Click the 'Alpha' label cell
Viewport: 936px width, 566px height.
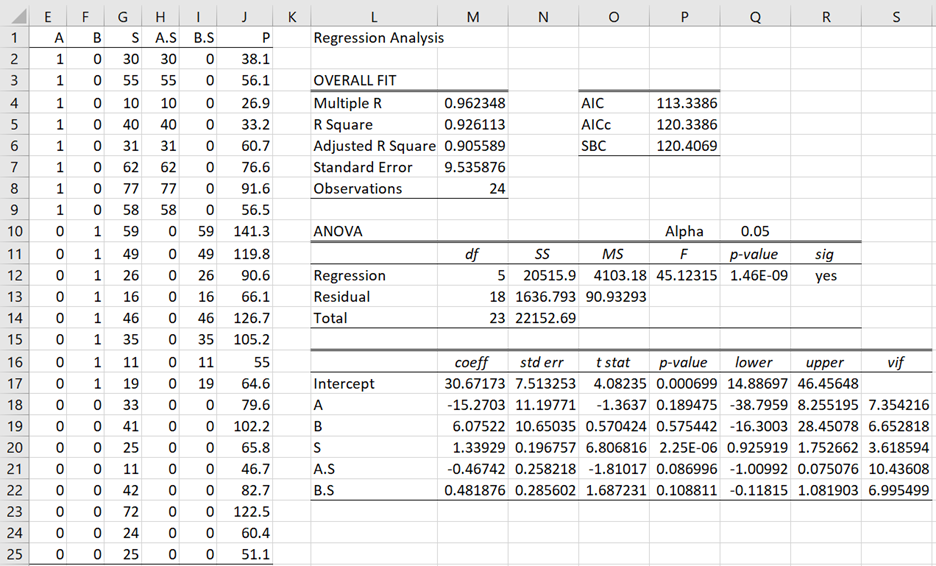[x=685, y=231]
